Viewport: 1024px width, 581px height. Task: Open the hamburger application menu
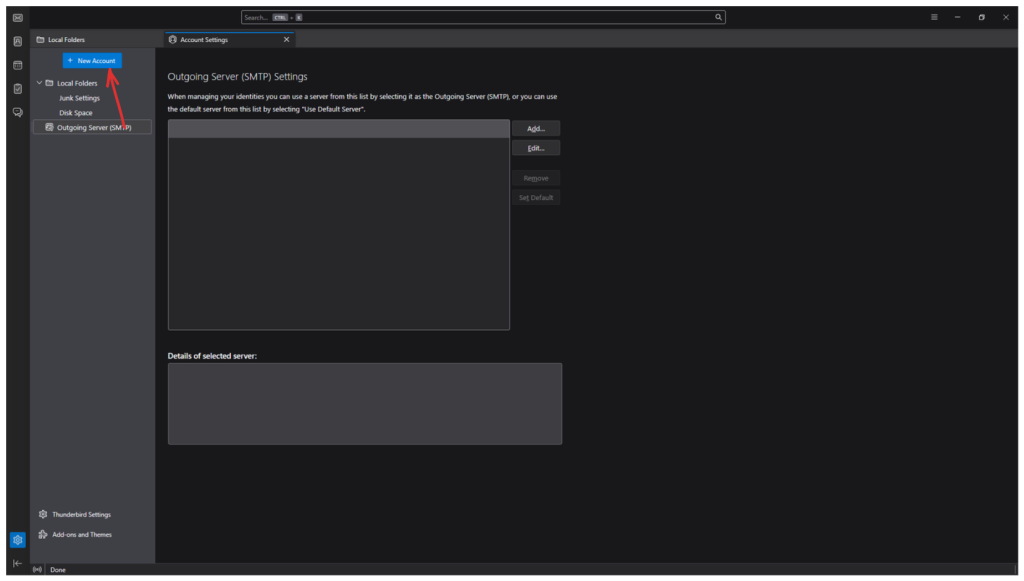tap(934, 17)
